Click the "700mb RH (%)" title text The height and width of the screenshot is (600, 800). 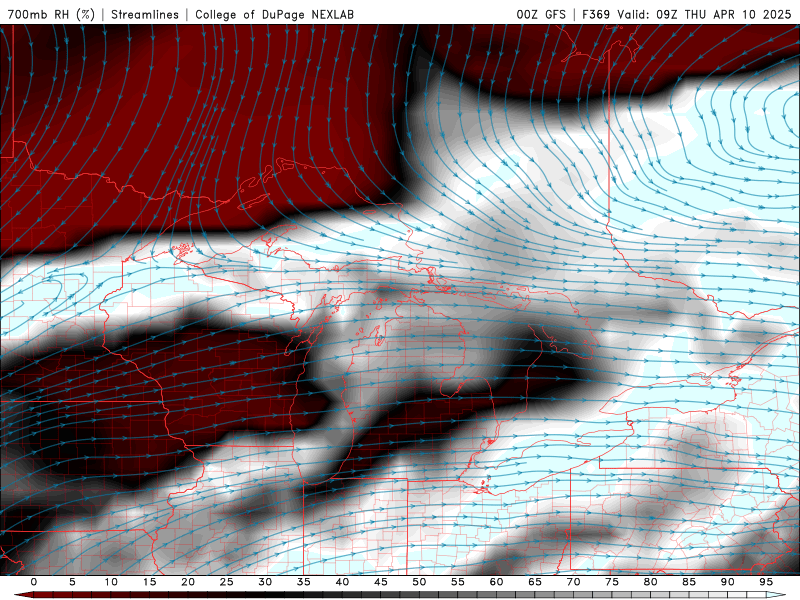pyautogui.click(x=52, y=14)
